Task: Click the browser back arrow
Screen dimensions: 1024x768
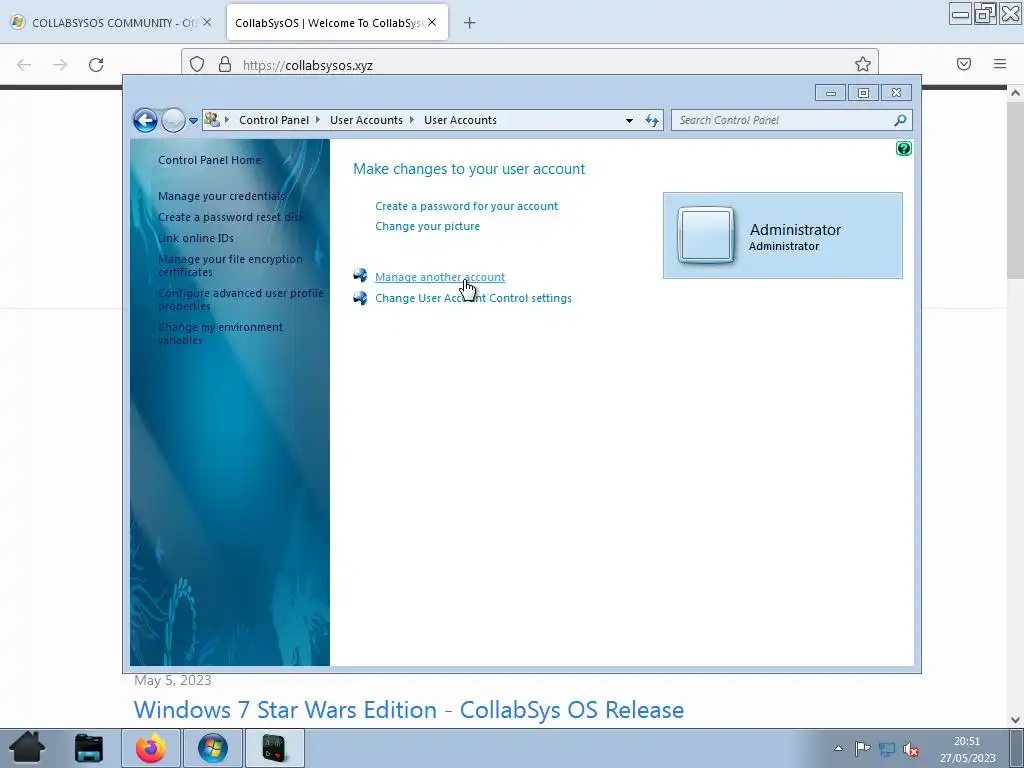Action: coord(24,65)
